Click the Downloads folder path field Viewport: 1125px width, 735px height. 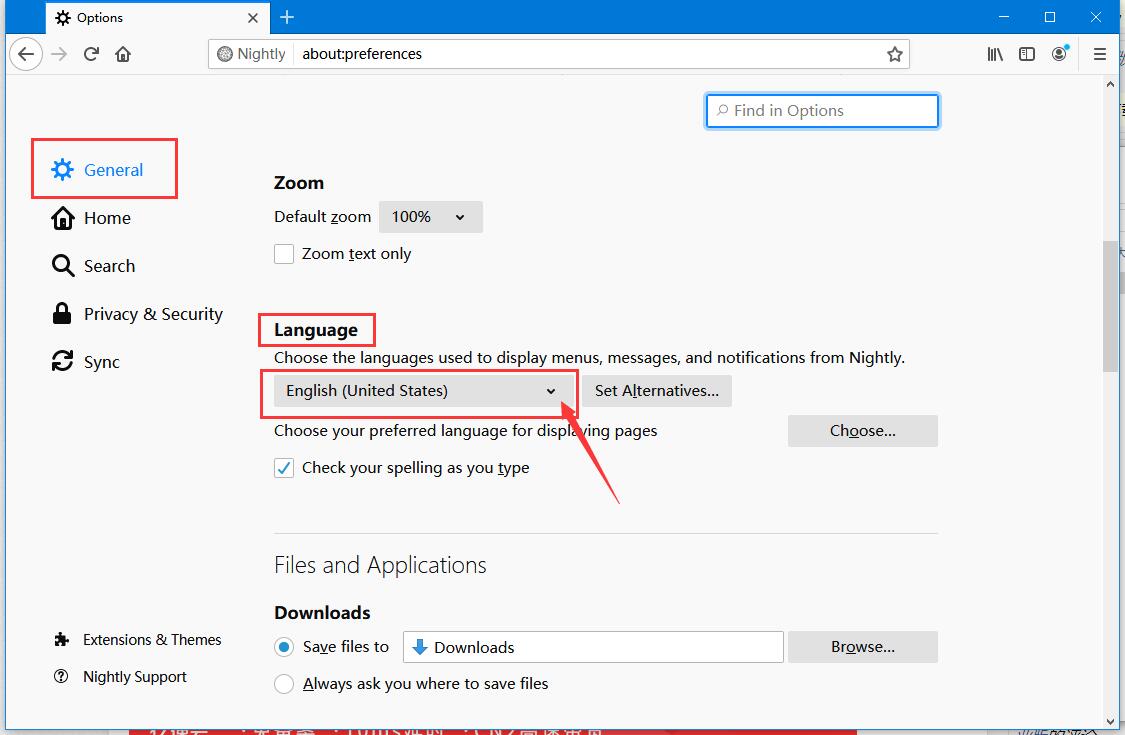593,647
